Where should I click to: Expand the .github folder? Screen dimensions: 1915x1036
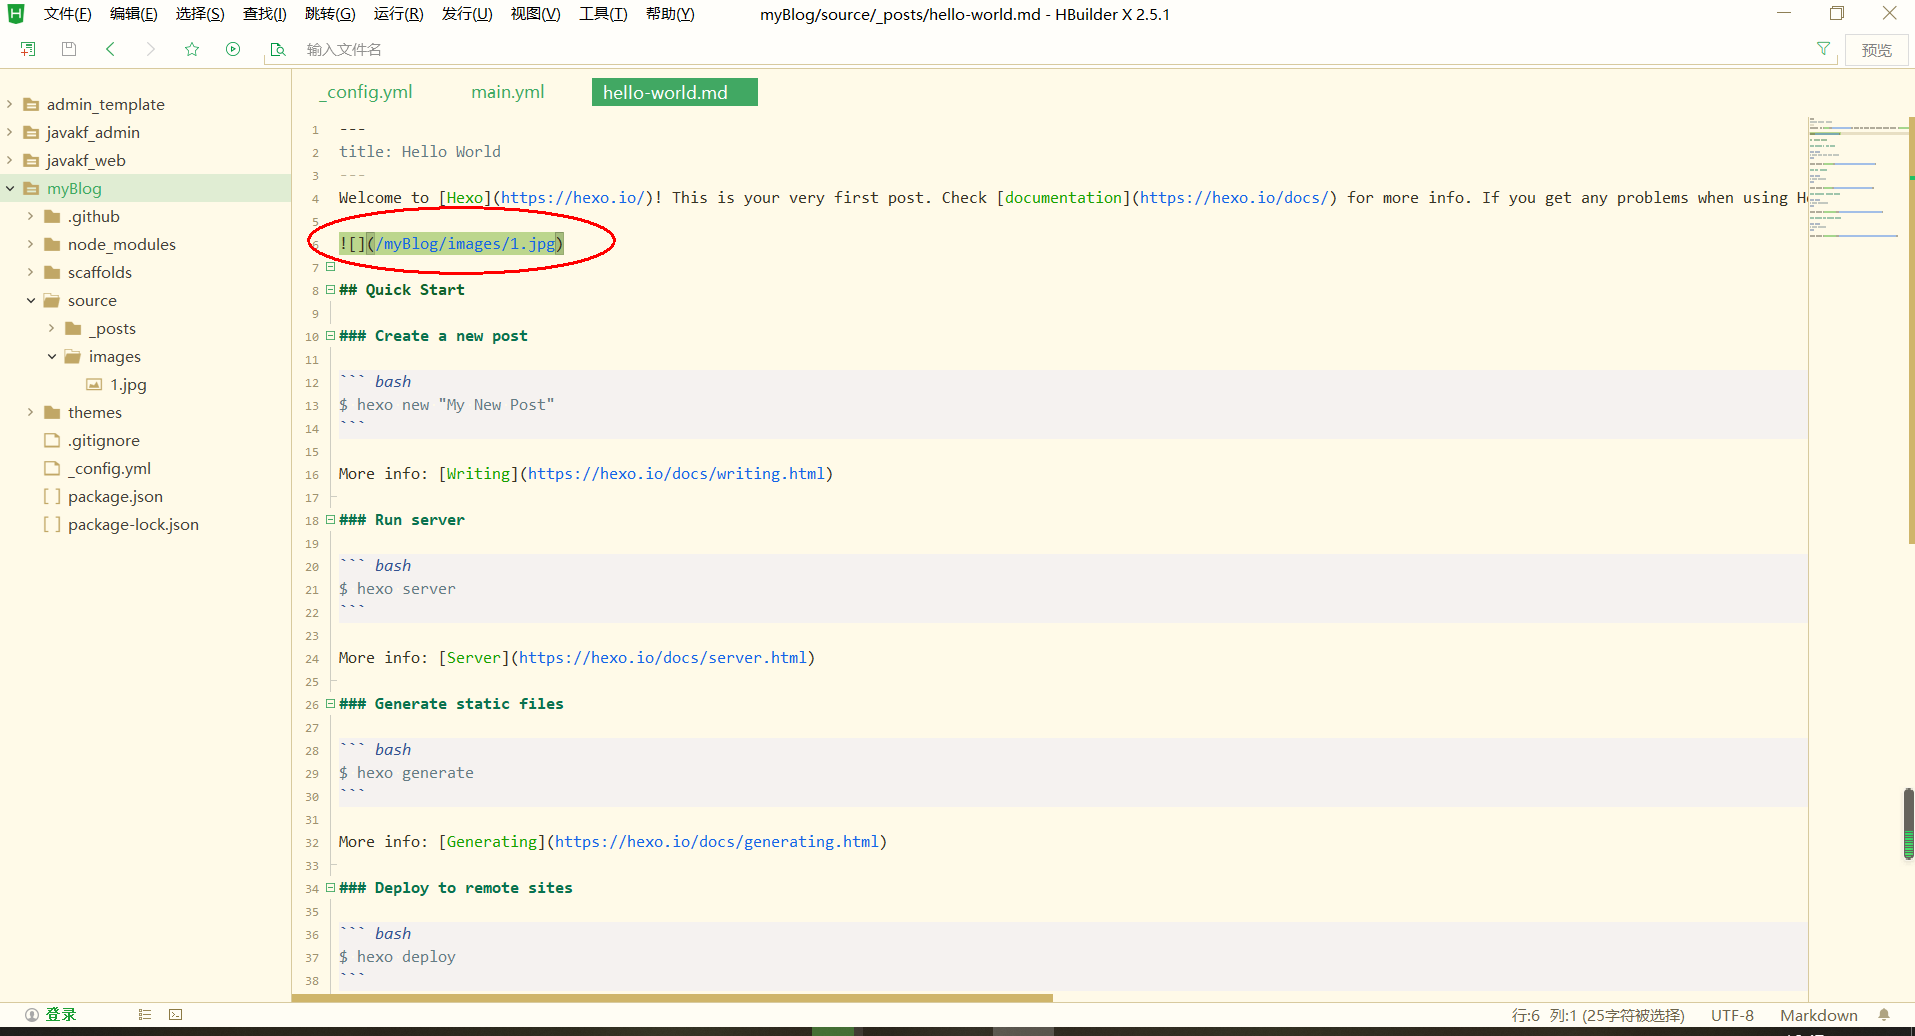31,216
